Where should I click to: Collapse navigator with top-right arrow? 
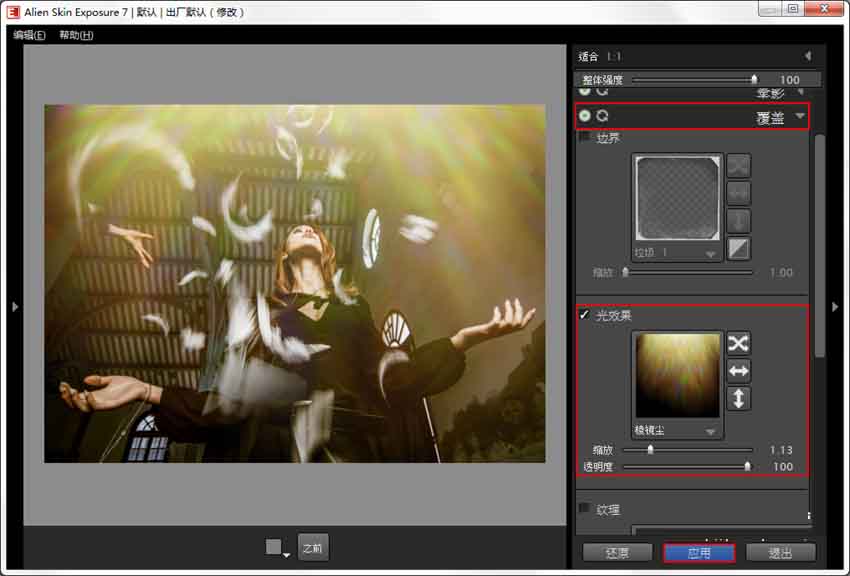coord(807,56)
